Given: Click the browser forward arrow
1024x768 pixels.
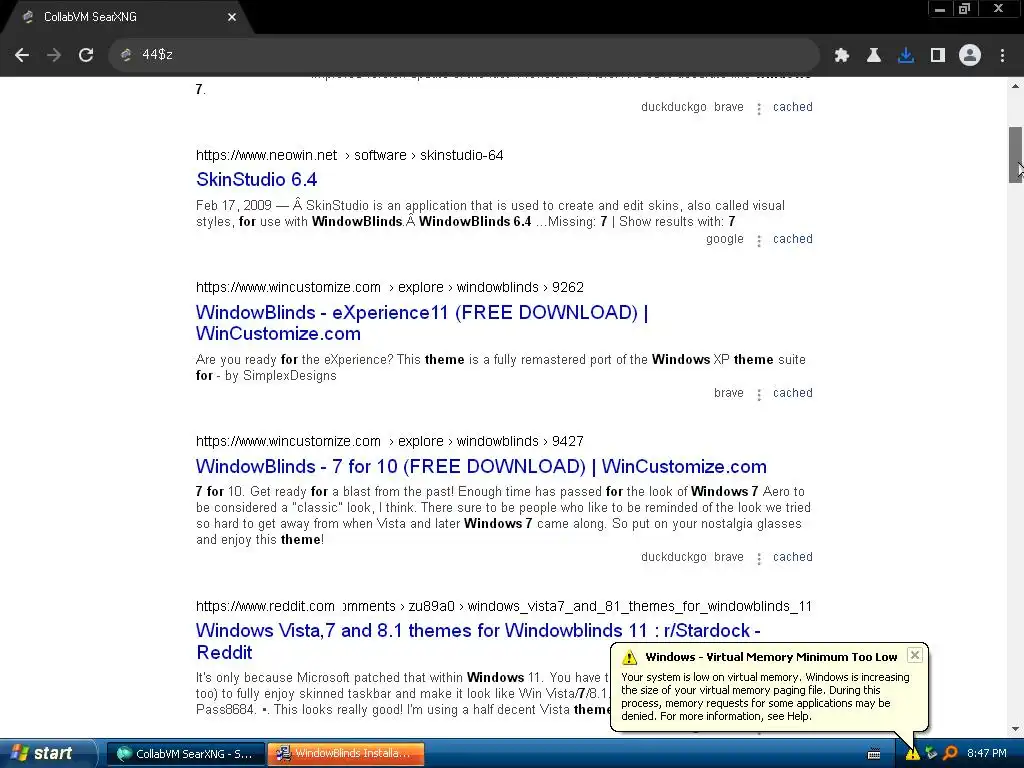Looking at the screenshot, I should (x=54, y=55).
